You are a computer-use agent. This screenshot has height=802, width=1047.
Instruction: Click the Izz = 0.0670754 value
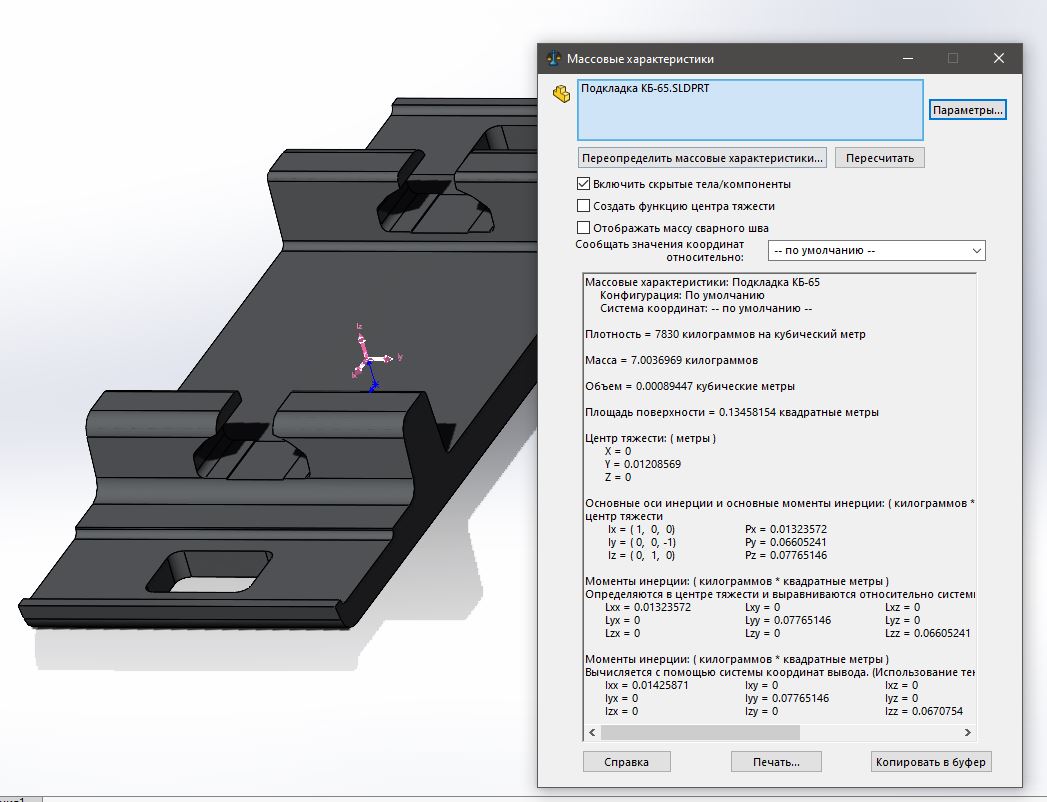[924, 711]
